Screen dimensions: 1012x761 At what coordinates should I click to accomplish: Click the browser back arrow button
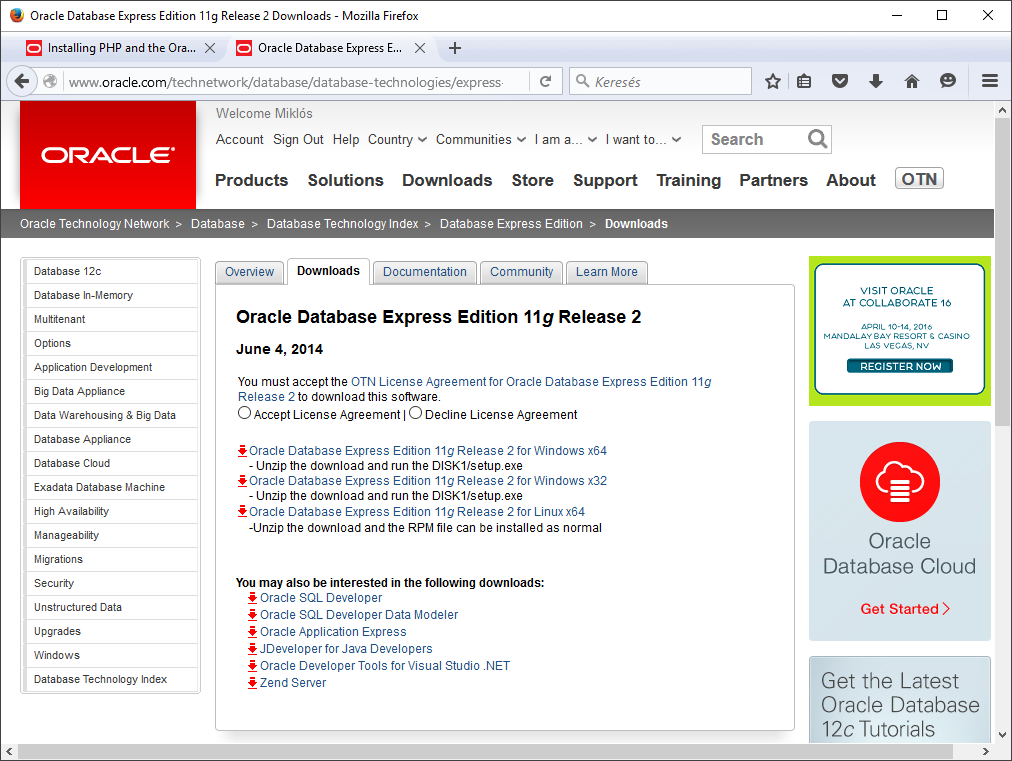[21, 81]
